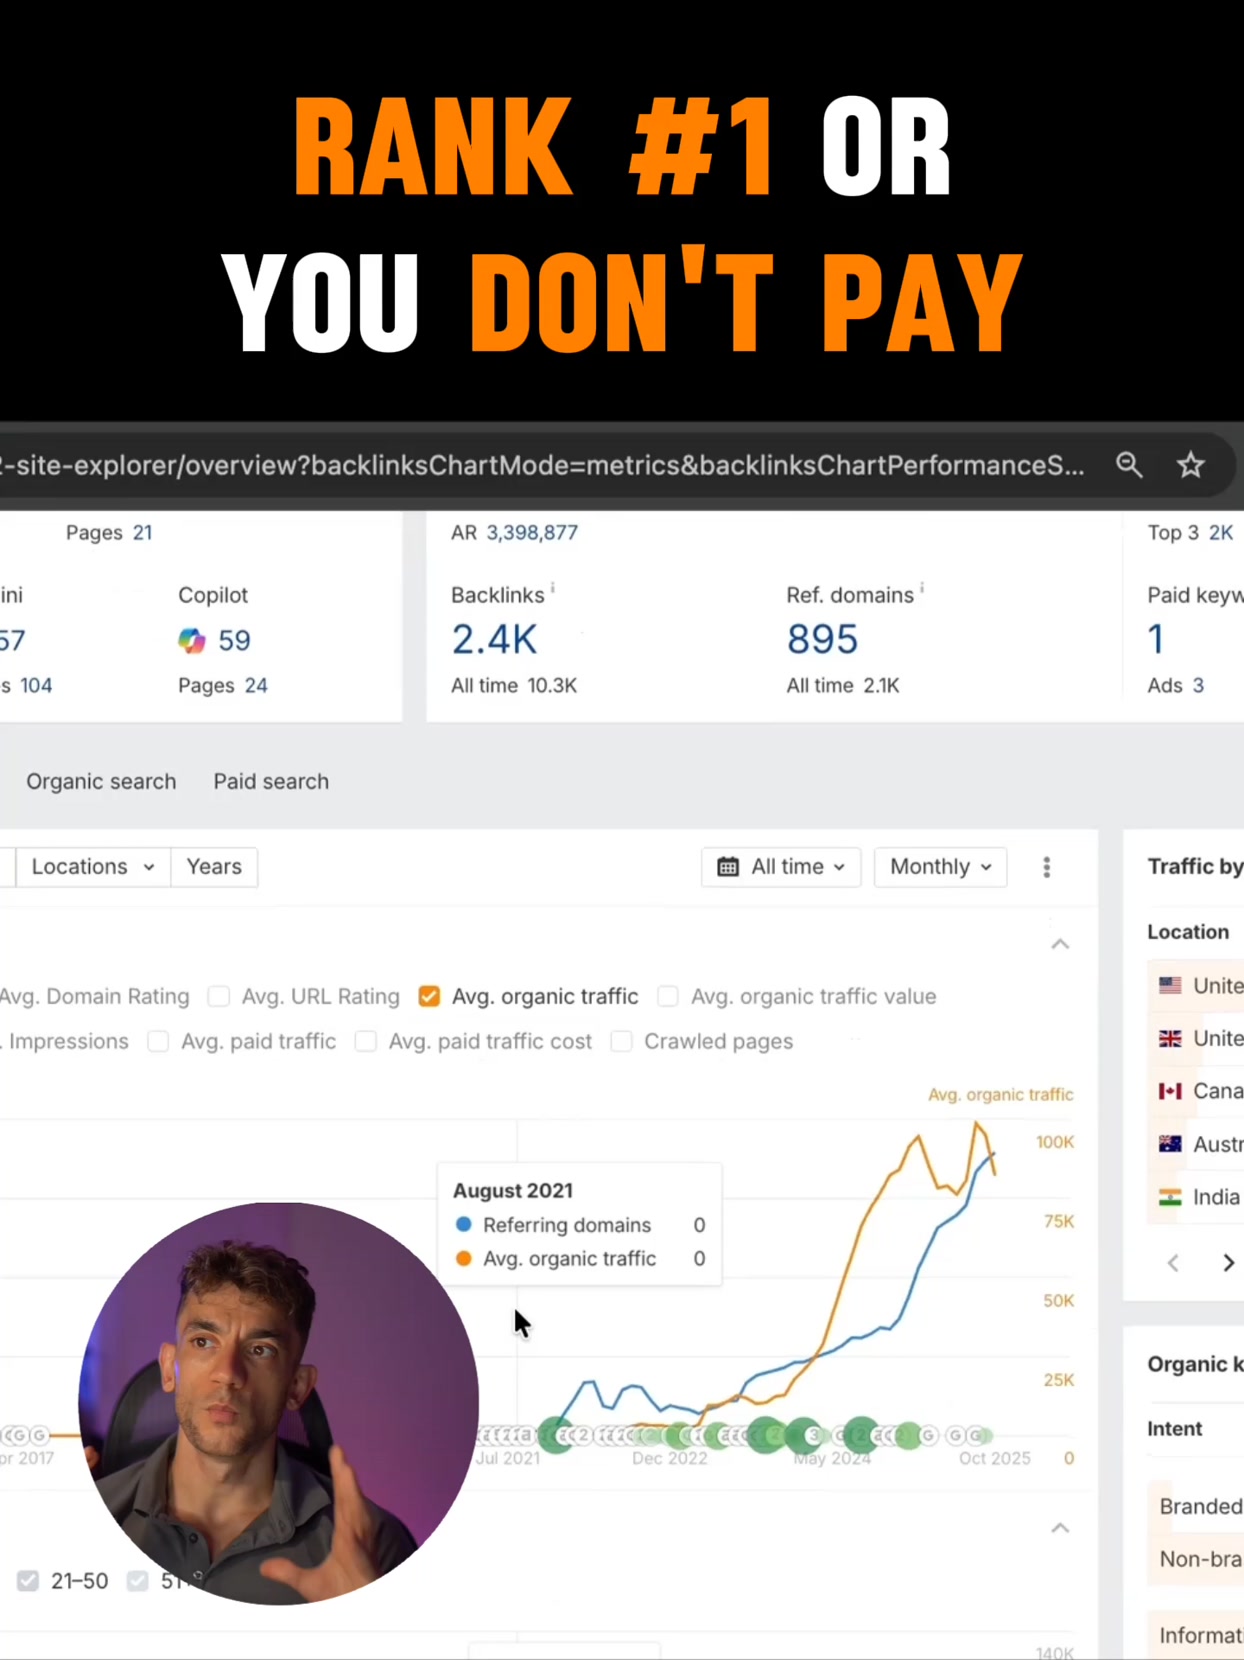This screenshot has width=1244, height=1660.
Task: Click the info icon beside Ref. domains
Action: pos(922,589)
